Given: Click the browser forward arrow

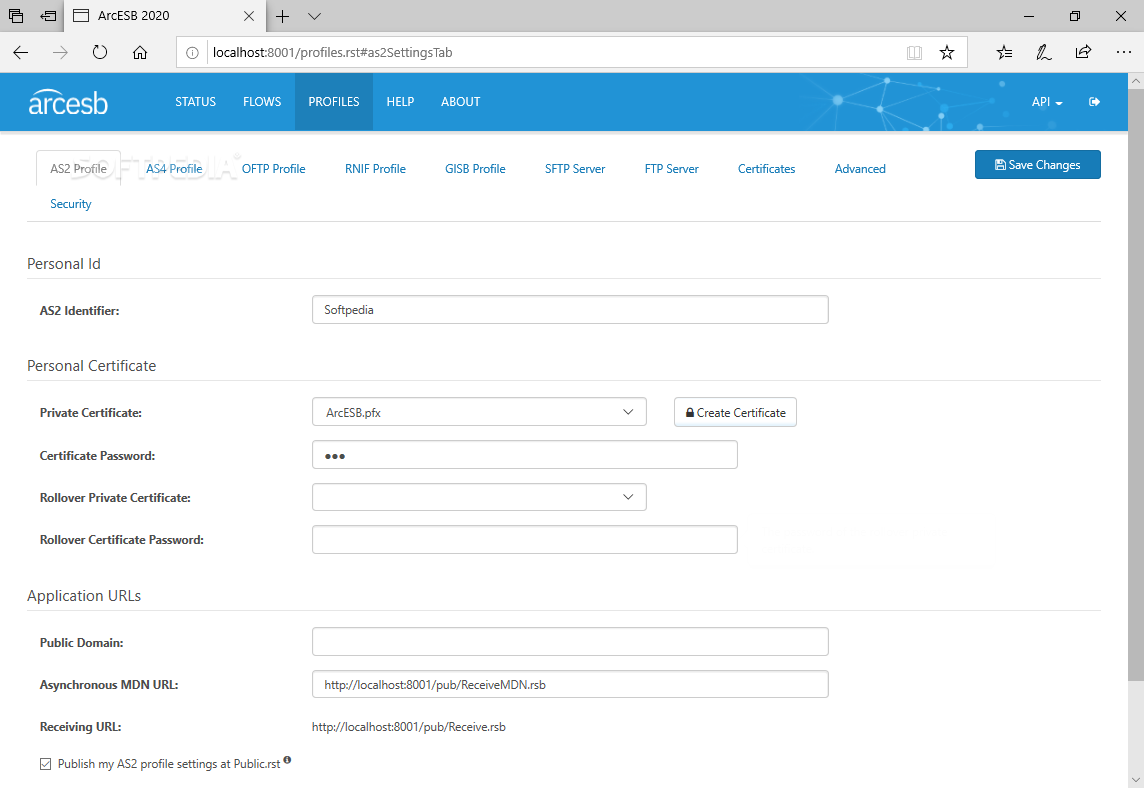Looking at the screenshot, I should pos(60,53).
